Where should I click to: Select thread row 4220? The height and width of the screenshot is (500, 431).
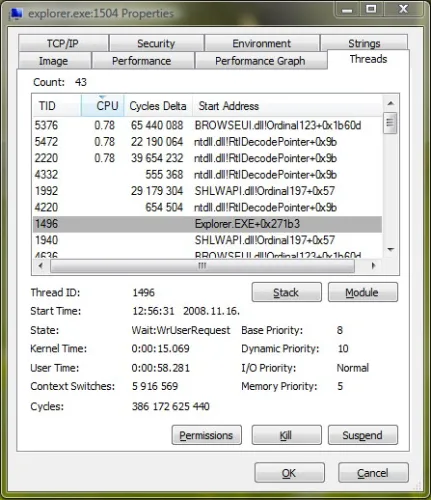coord(207,207)
